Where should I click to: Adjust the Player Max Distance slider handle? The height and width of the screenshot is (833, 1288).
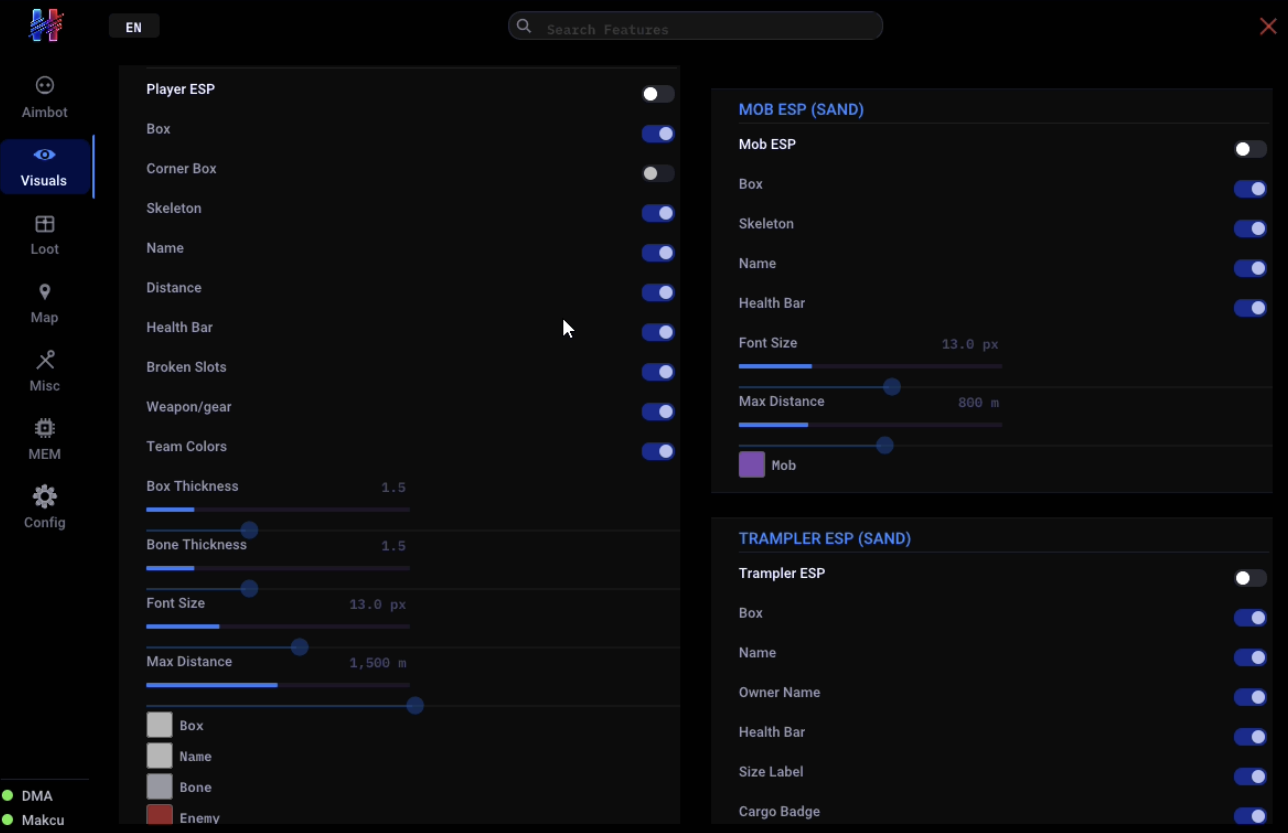coord(415,706)
